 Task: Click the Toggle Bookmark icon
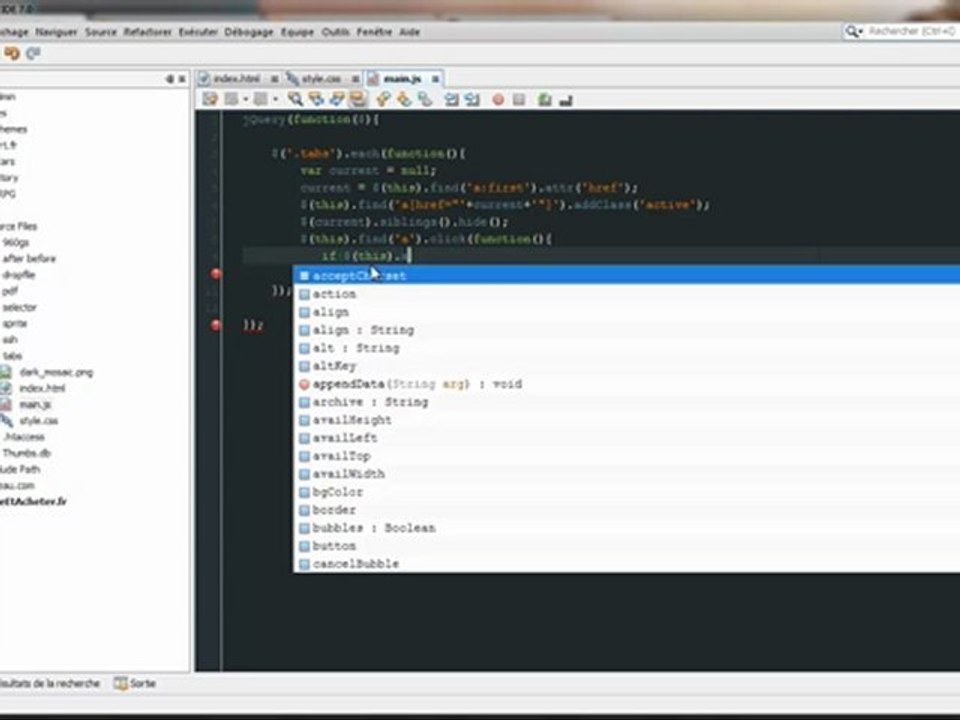pos(425,99)
